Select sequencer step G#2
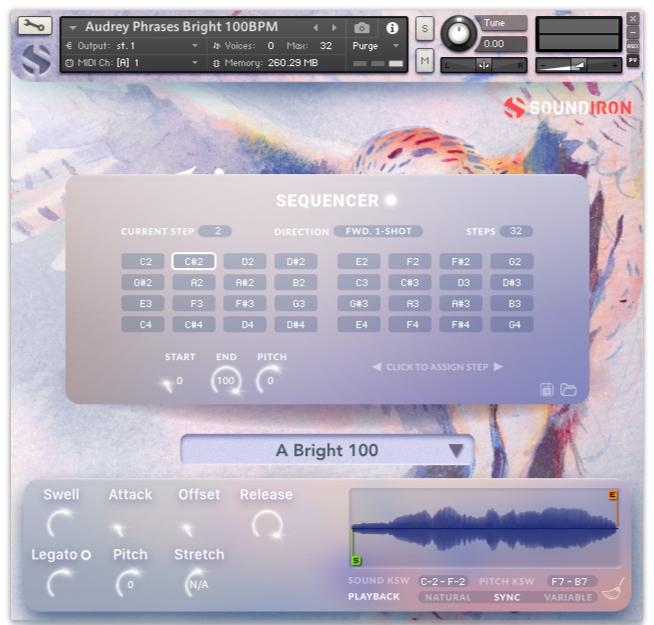654x625 pixels. tap(143, 282)
